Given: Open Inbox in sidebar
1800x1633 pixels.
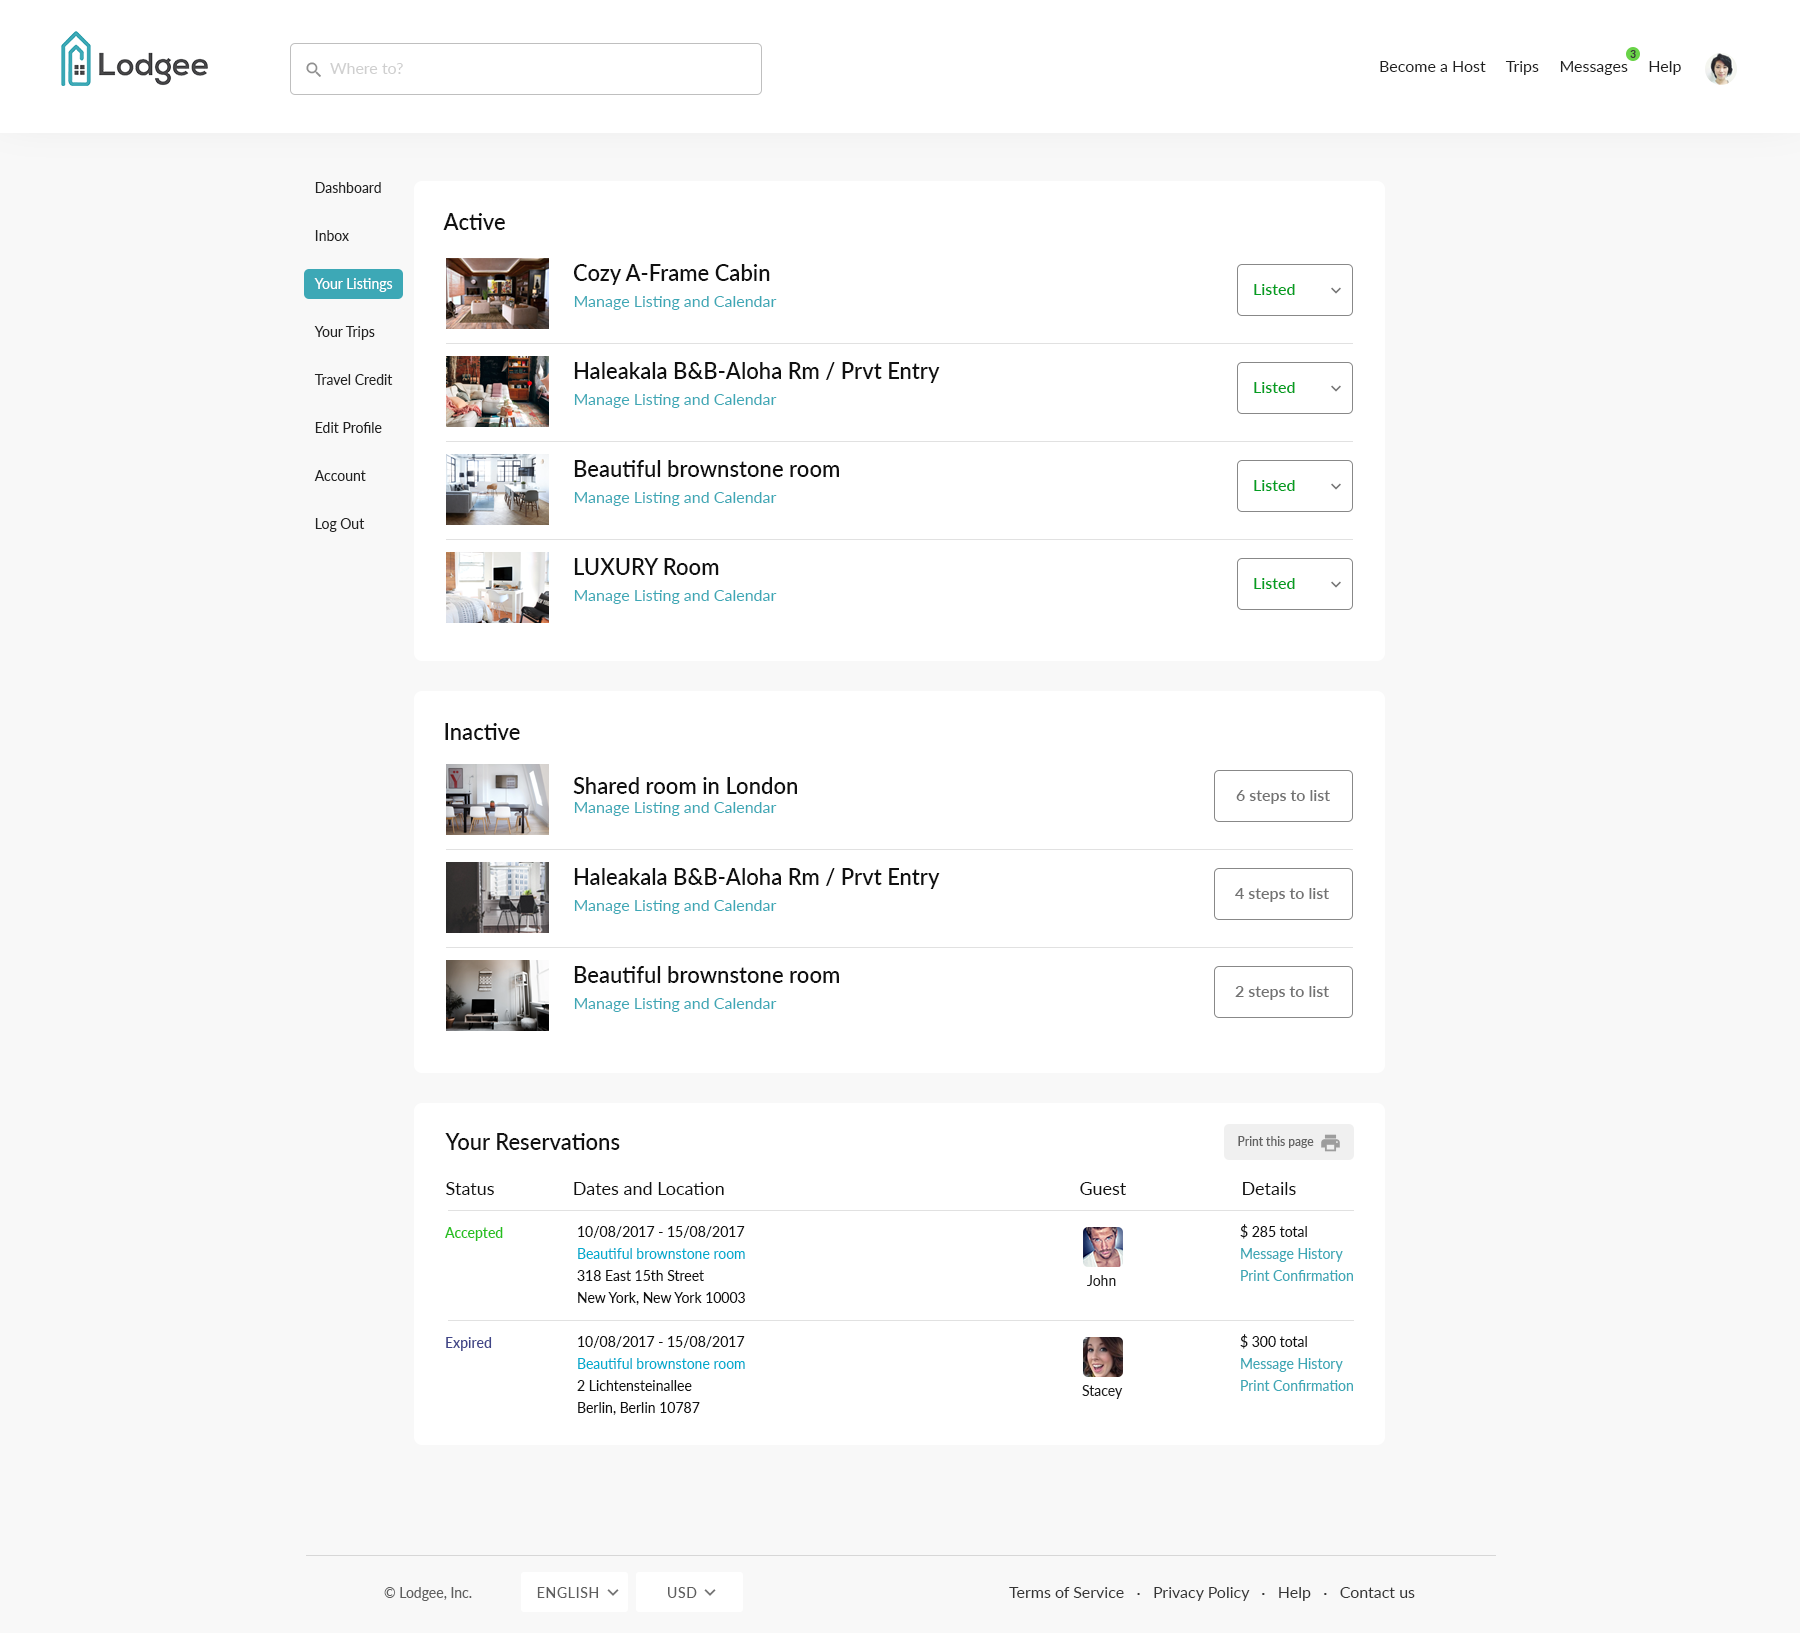Looking at the screenshot, I should 332,236.
